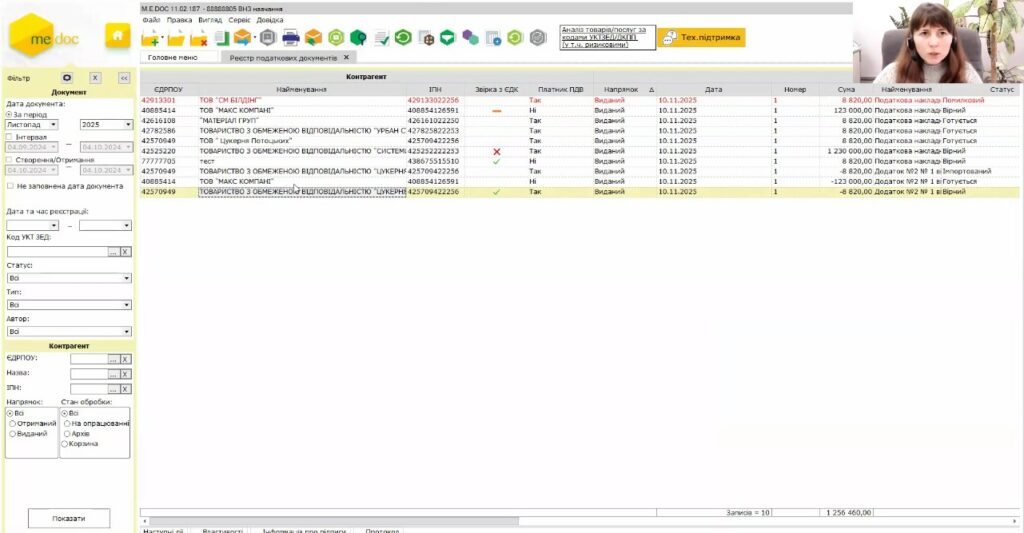The height and width of the screenshot is (533, 1024).
Task: Collapse the filter panel with << button
Action: [x=124, y=77]
